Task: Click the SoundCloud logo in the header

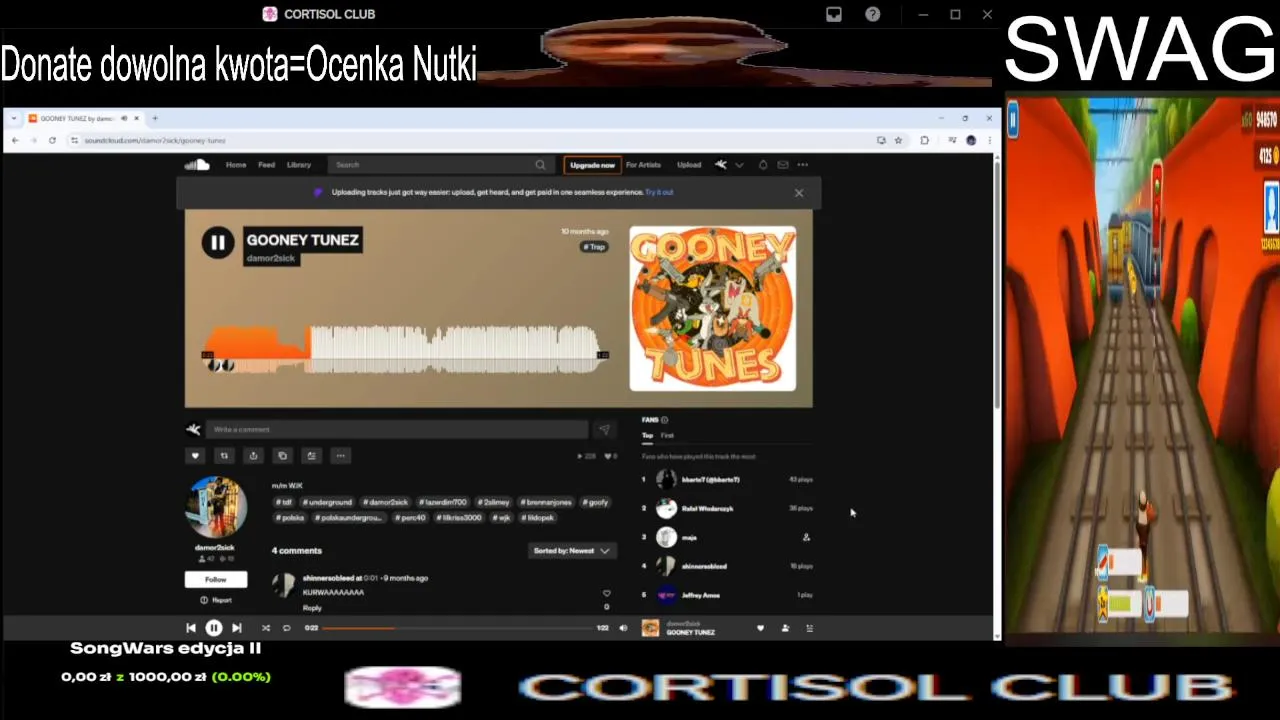Action: coord(197,165)
